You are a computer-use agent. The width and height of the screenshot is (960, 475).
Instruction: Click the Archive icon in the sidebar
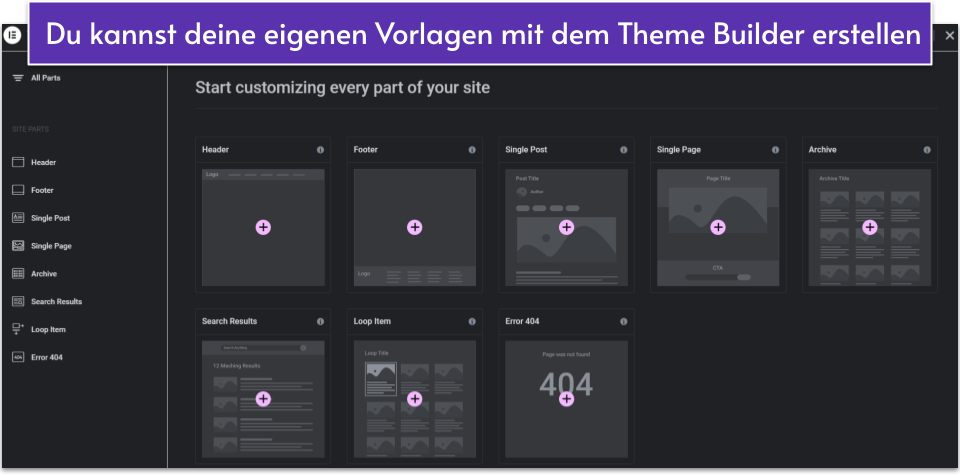point(18,274)
